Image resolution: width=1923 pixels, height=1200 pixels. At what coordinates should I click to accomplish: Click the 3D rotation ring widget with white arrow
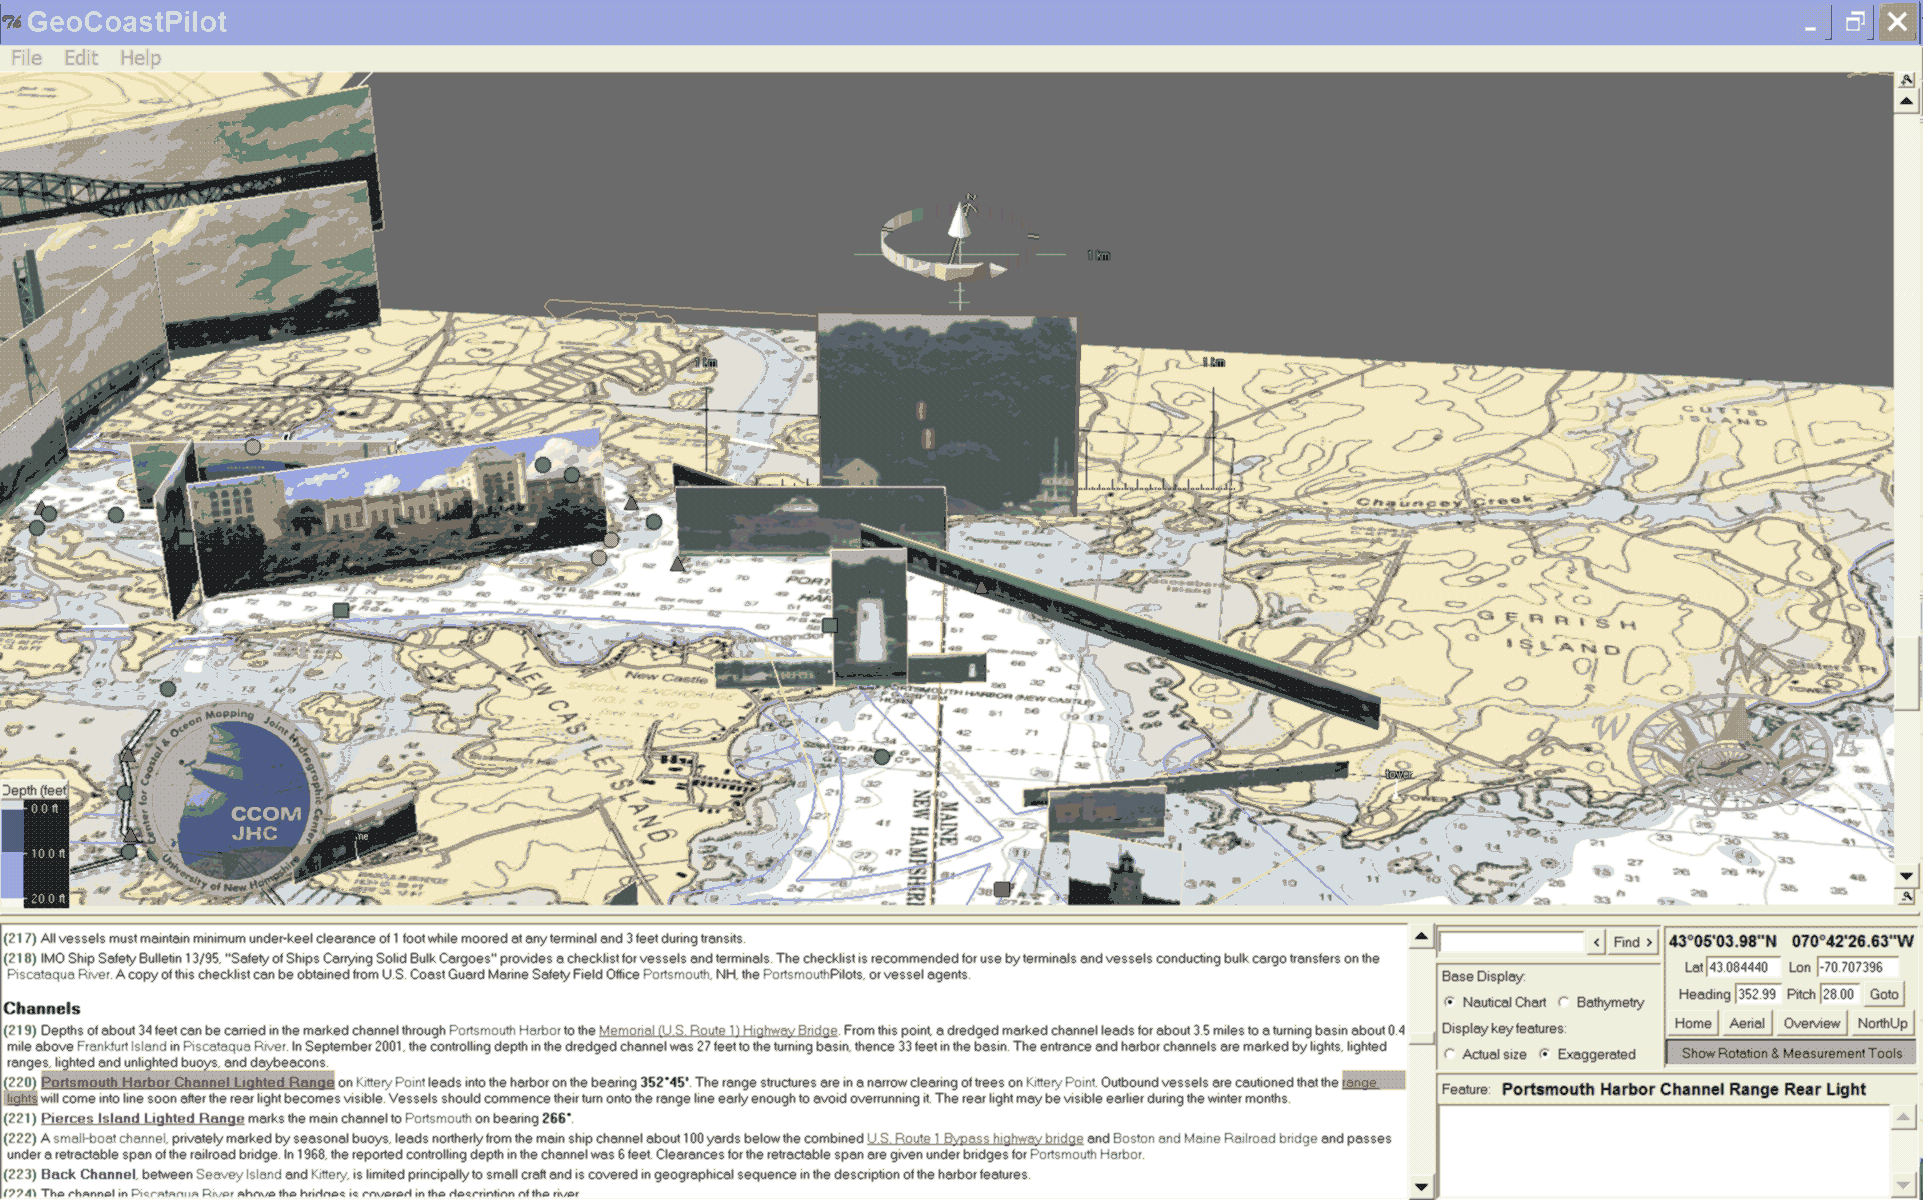945,243
